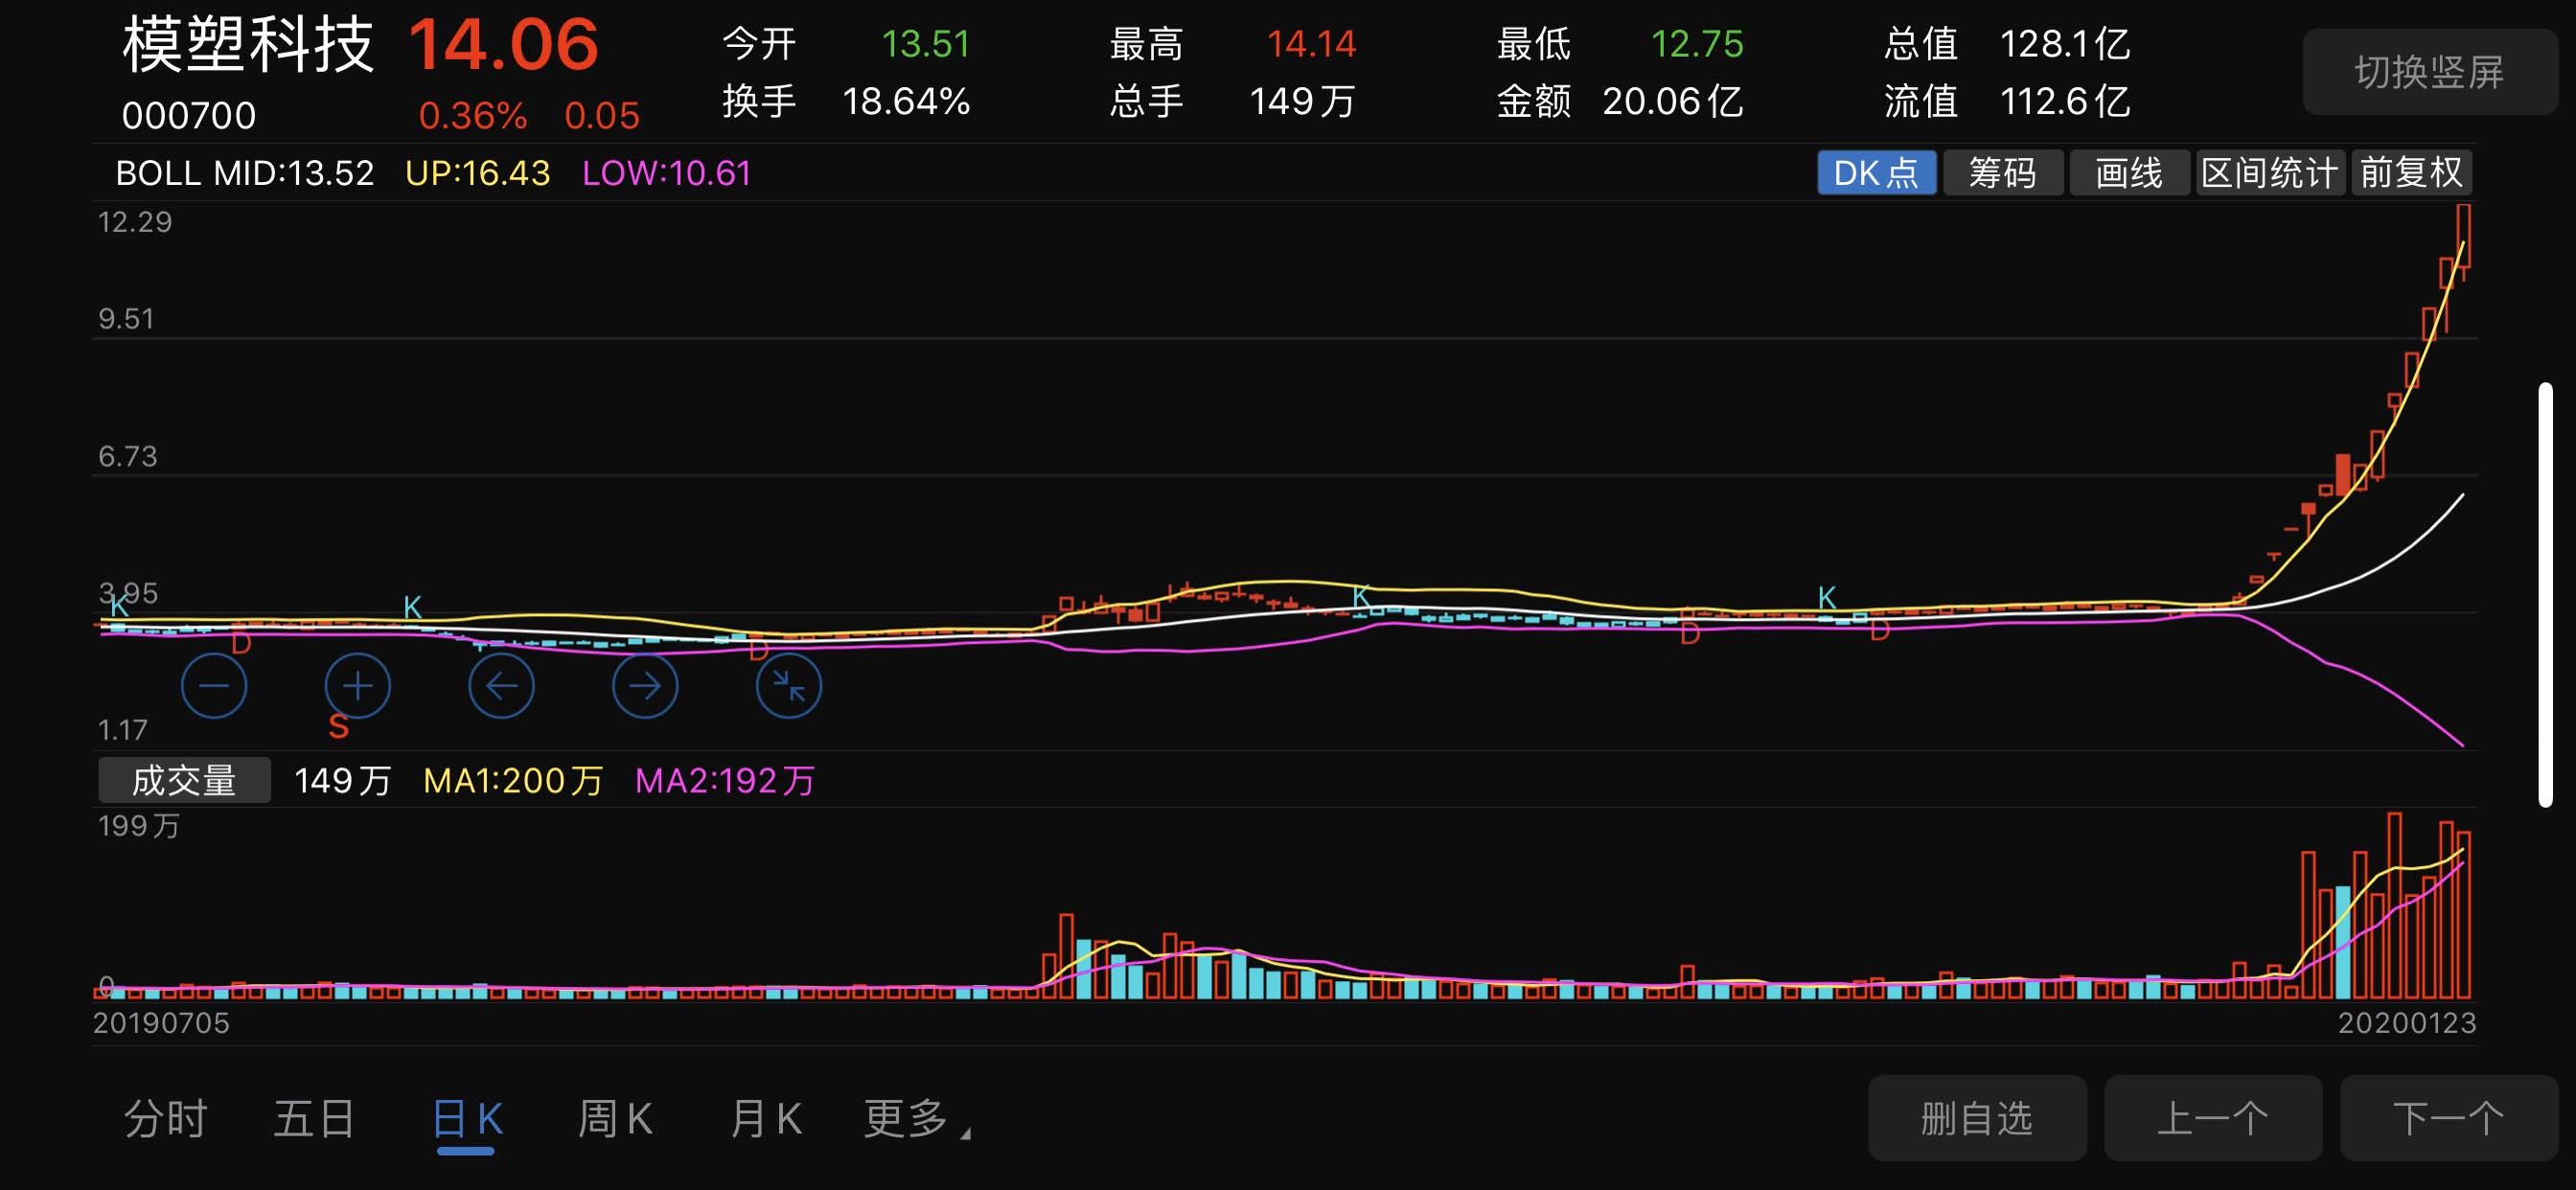Tap the current price 14.06

coord(503,46)
